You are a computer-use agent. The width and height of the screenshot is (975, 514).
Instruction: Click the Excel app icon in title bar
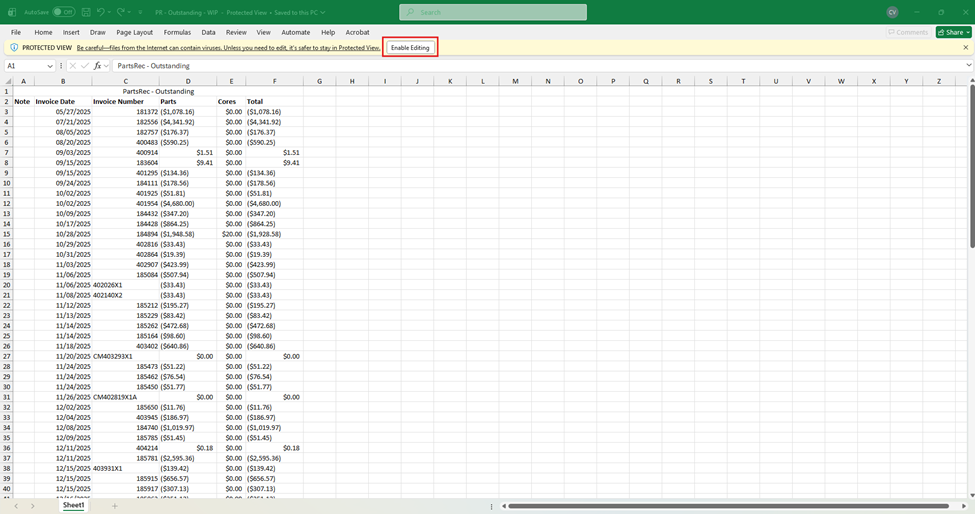12,12
